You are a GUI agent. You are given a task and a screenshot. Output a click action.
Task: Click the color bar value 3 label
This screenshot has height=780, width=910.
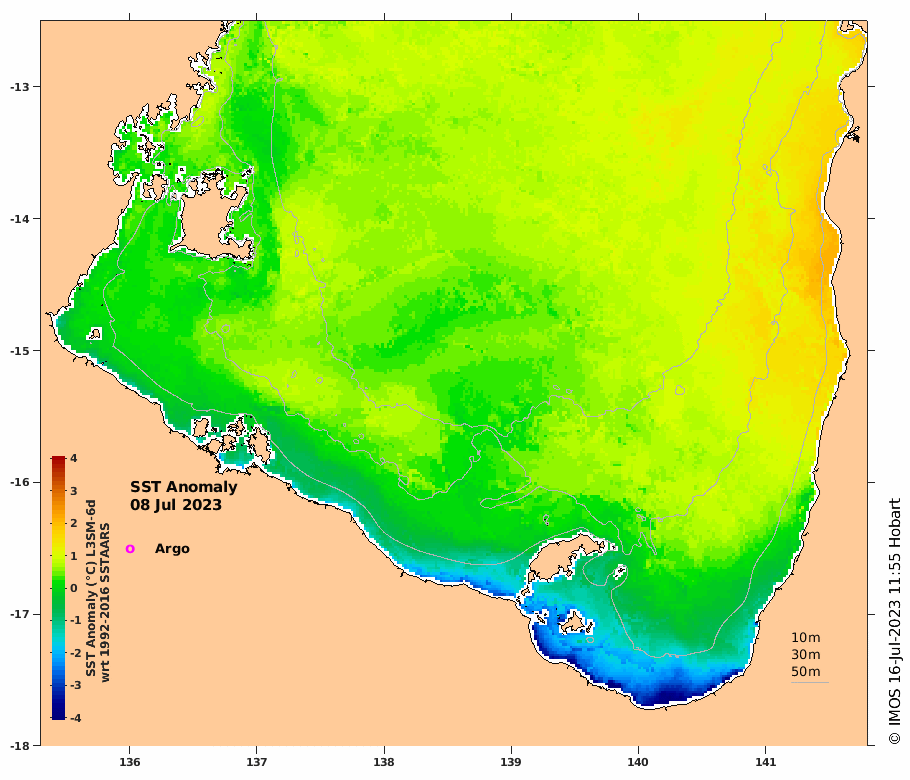tap(74, 491)
